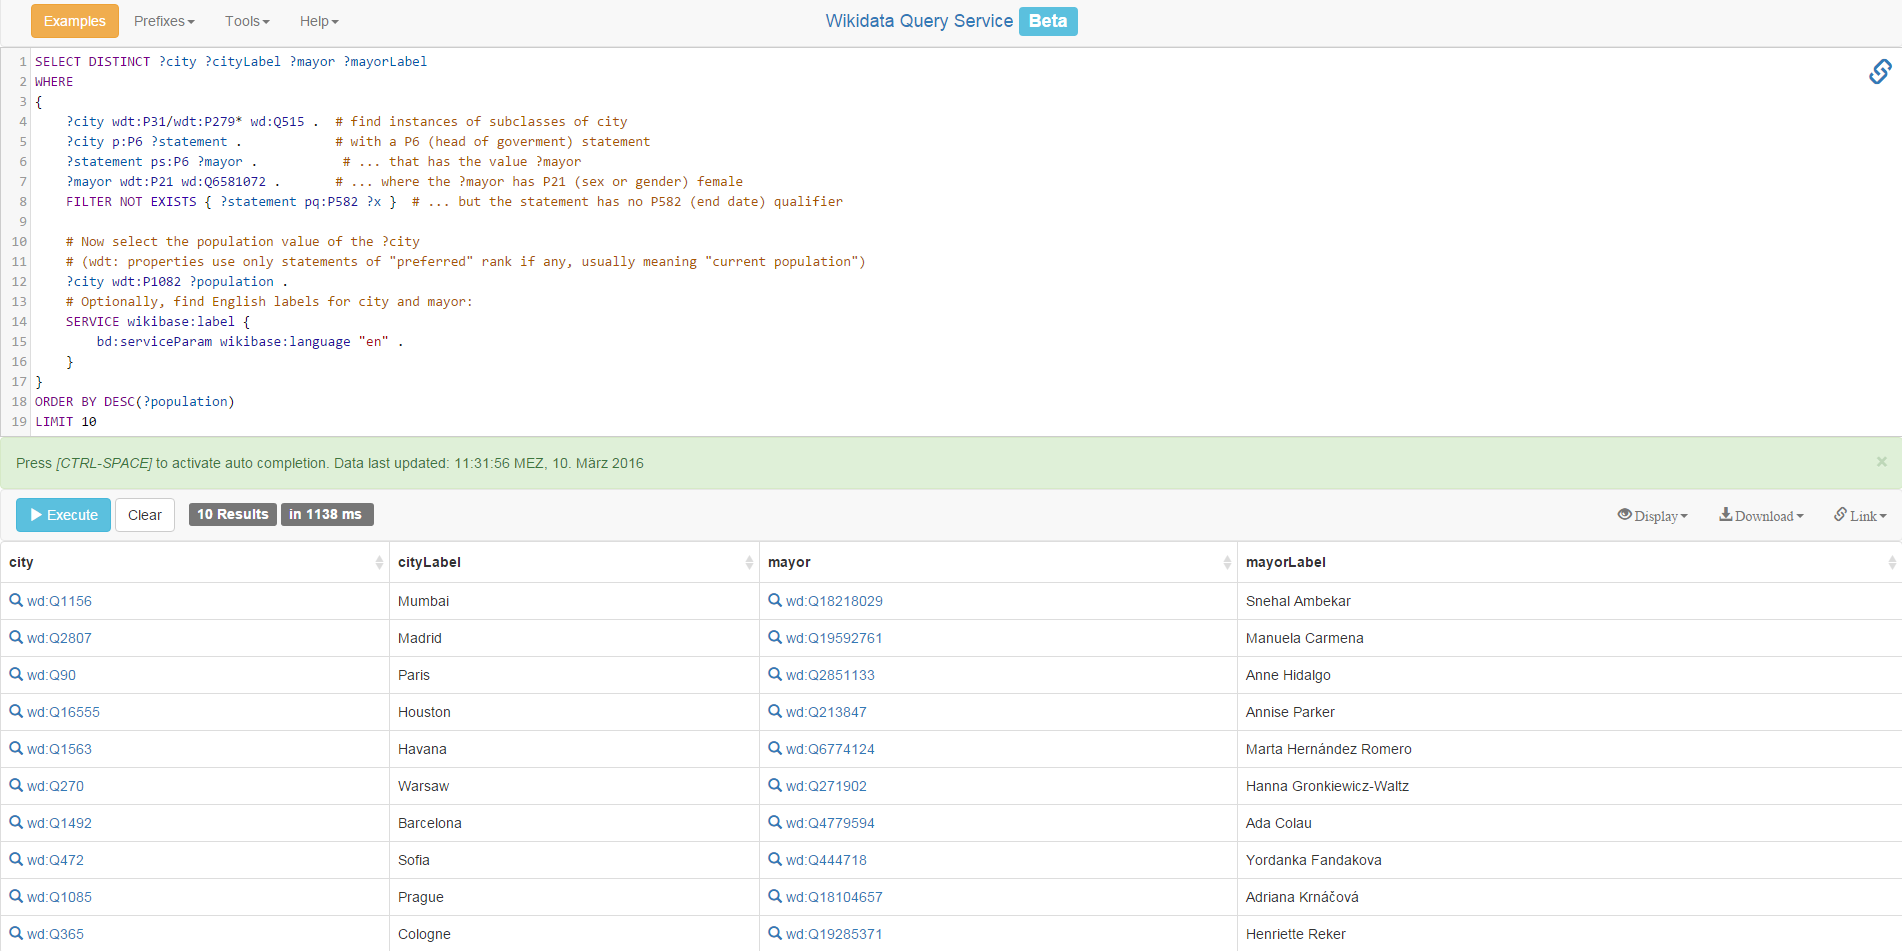Open the Display dropdown
This screenshot has width=1902, height=951.
[x=1652, y=515]
